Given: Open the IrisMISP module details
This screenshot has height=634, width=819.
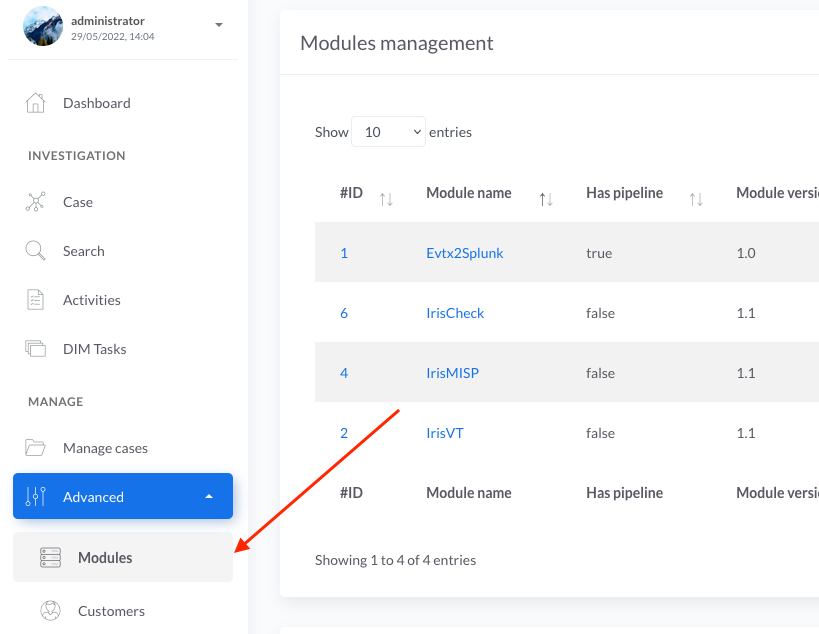Looking at the screenshot, I should pyautogui.click(x=454, y=373).
